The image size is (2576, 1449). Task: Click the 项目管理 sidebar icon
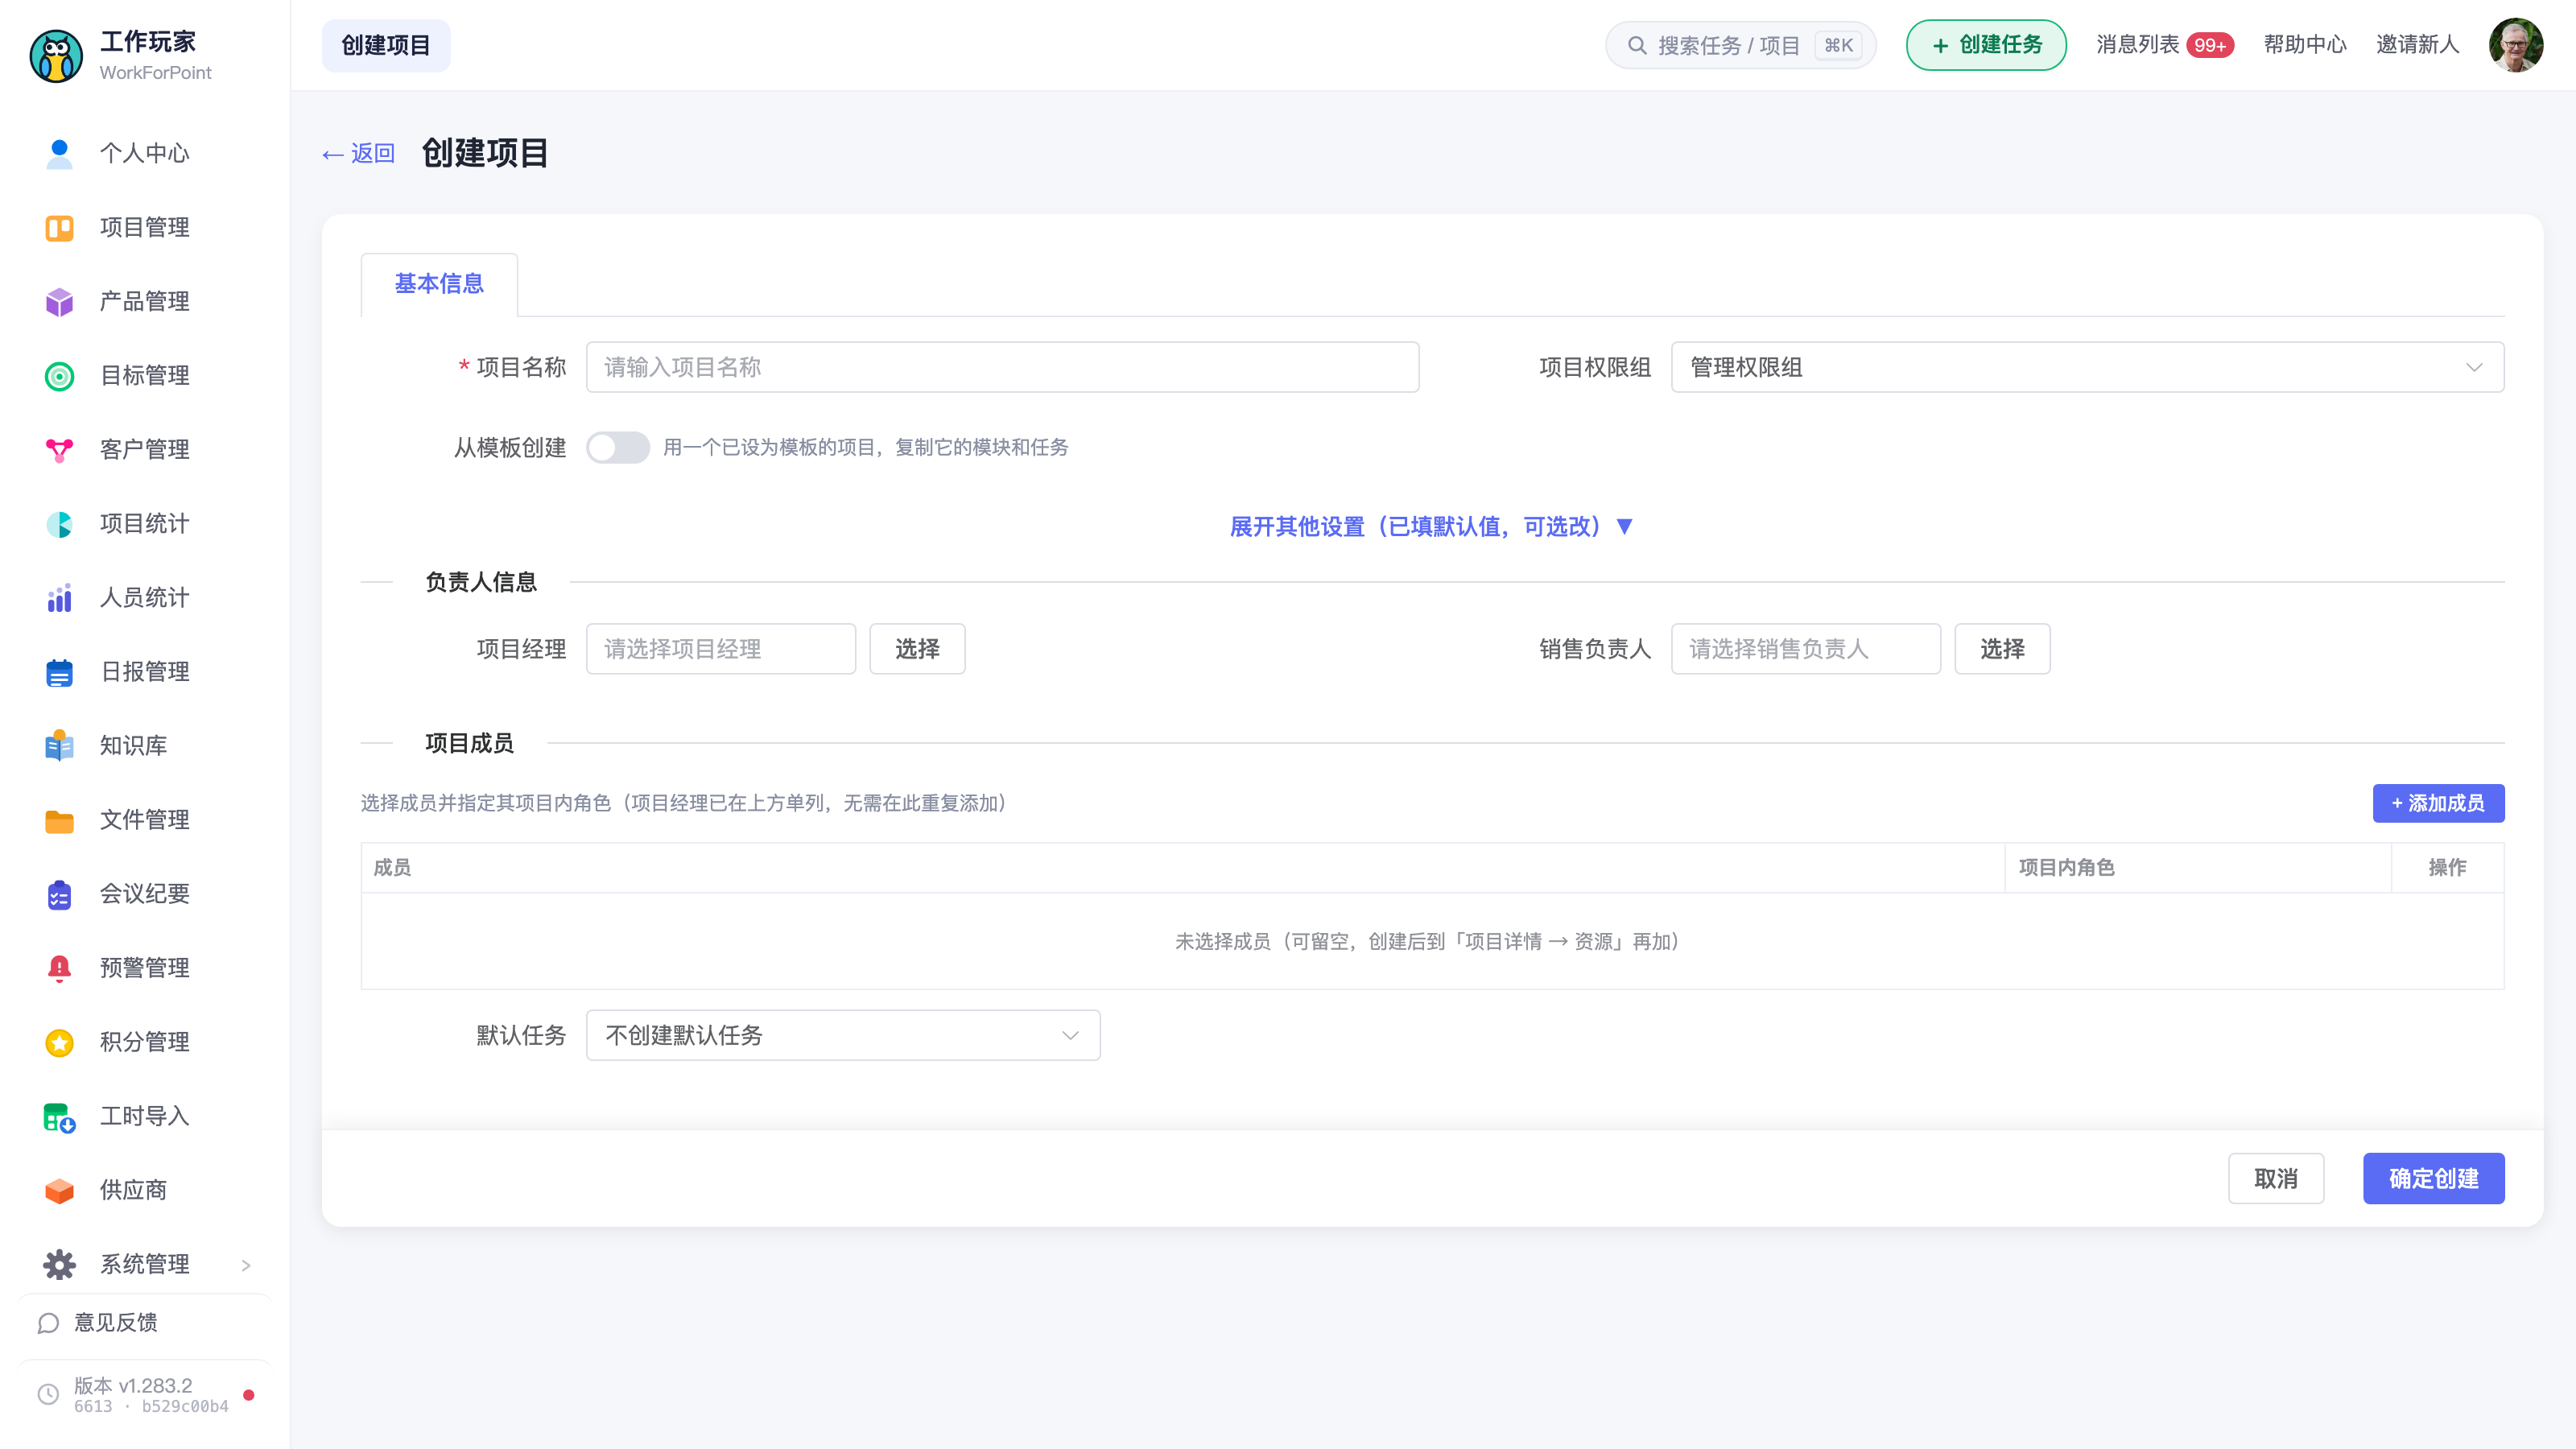pyautogui.click(x=59, y=228)
